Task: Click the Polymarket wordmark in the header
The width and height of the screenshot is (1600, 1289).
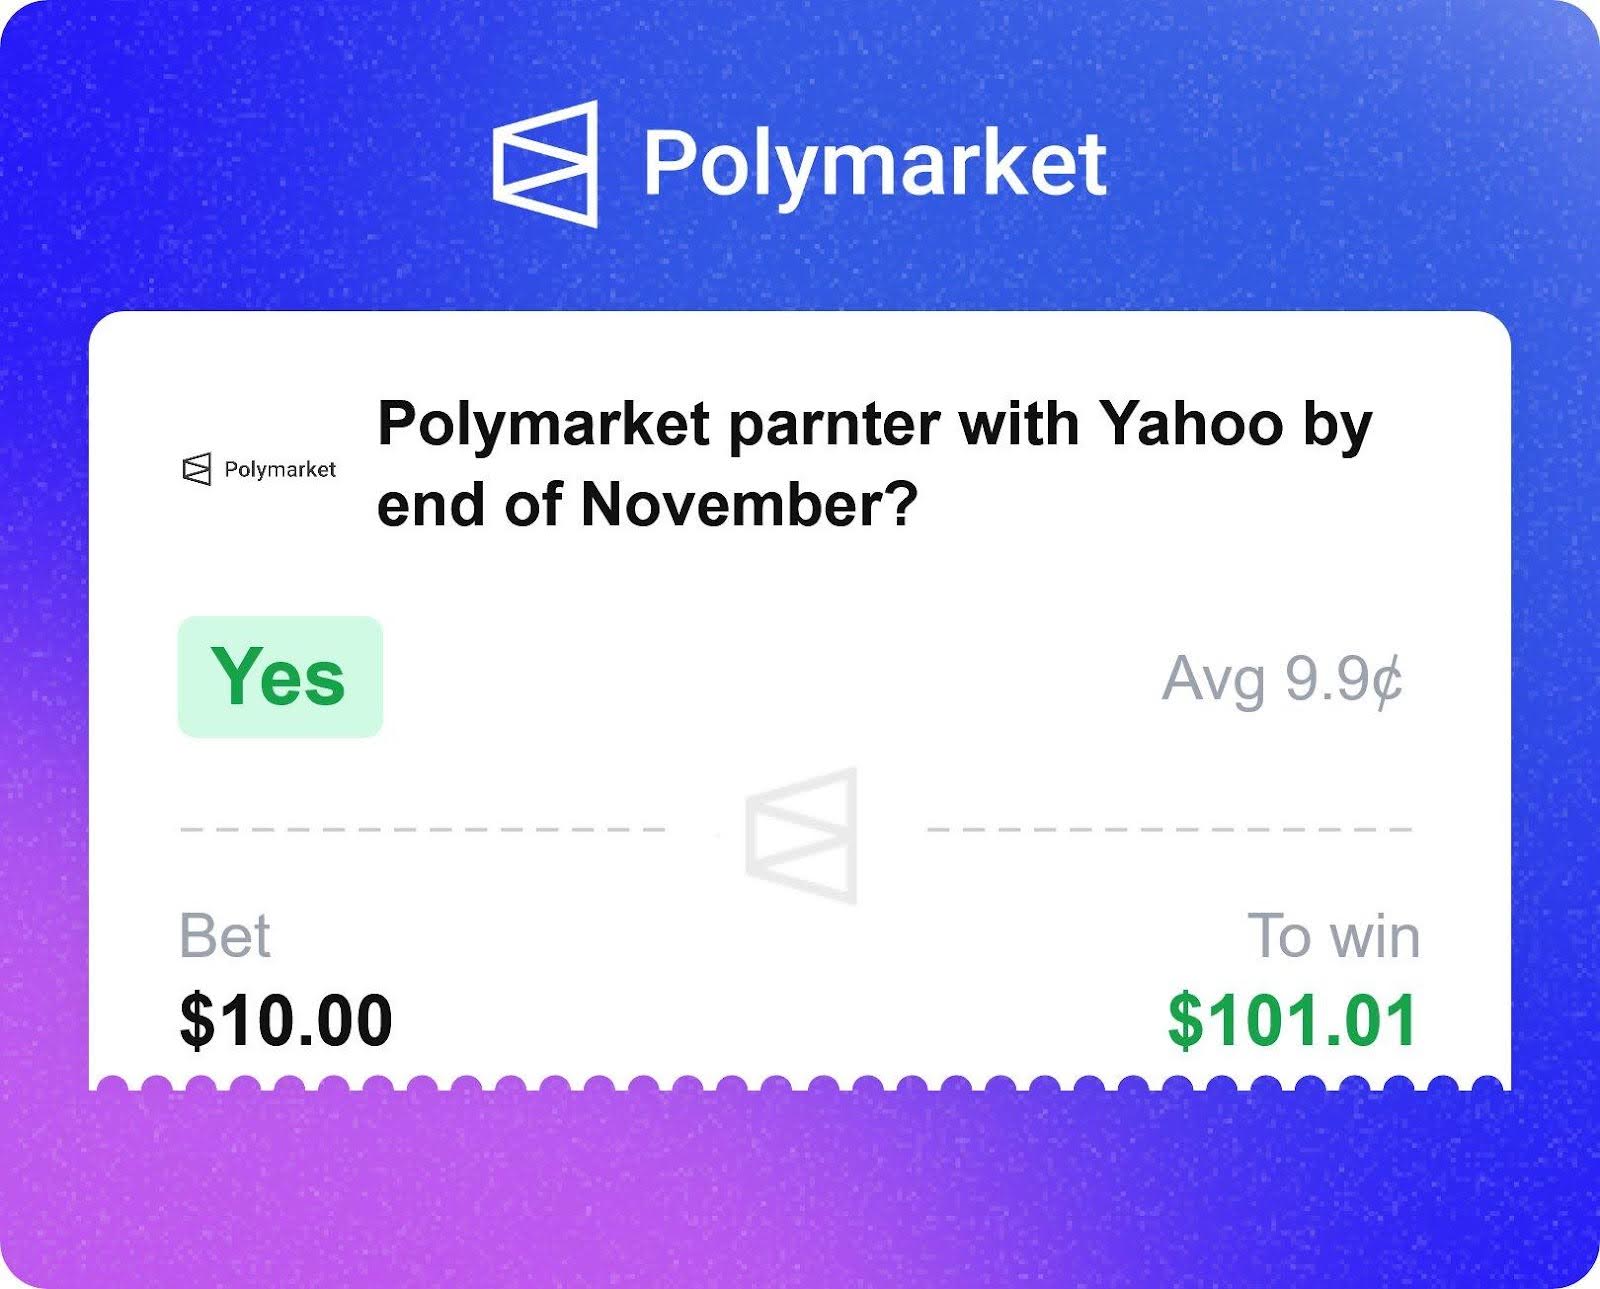Action: tap(874, 163)
